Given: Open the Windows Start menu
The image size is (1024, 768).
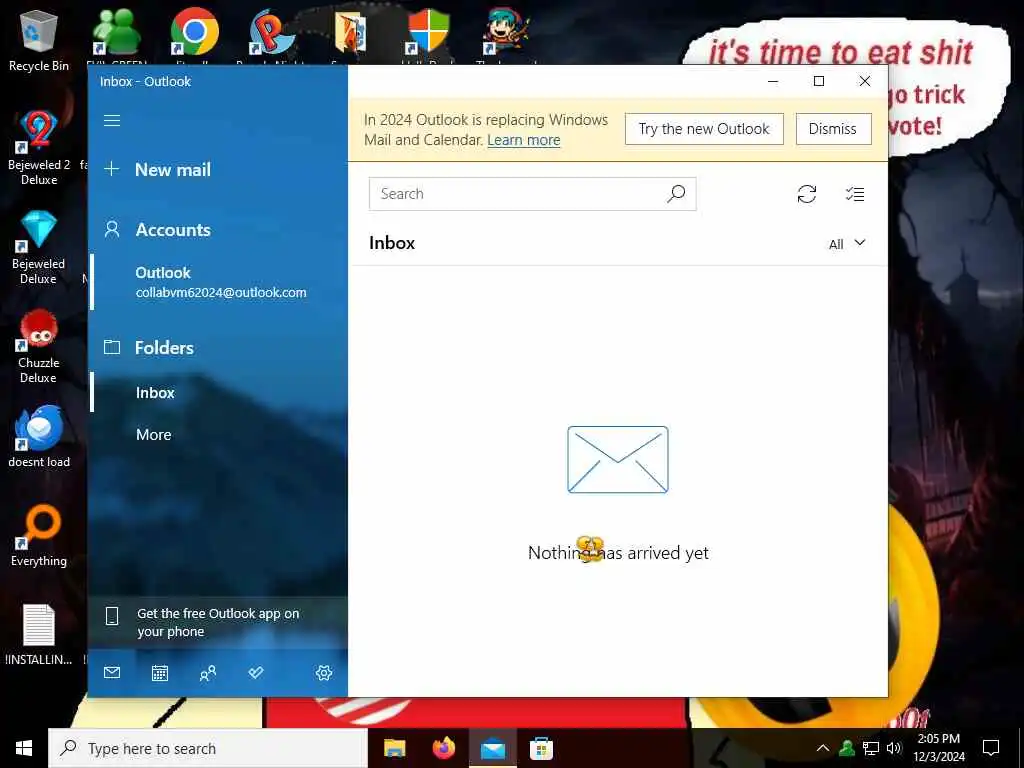Looking at the screenshot, I should (x=24, y=748).
